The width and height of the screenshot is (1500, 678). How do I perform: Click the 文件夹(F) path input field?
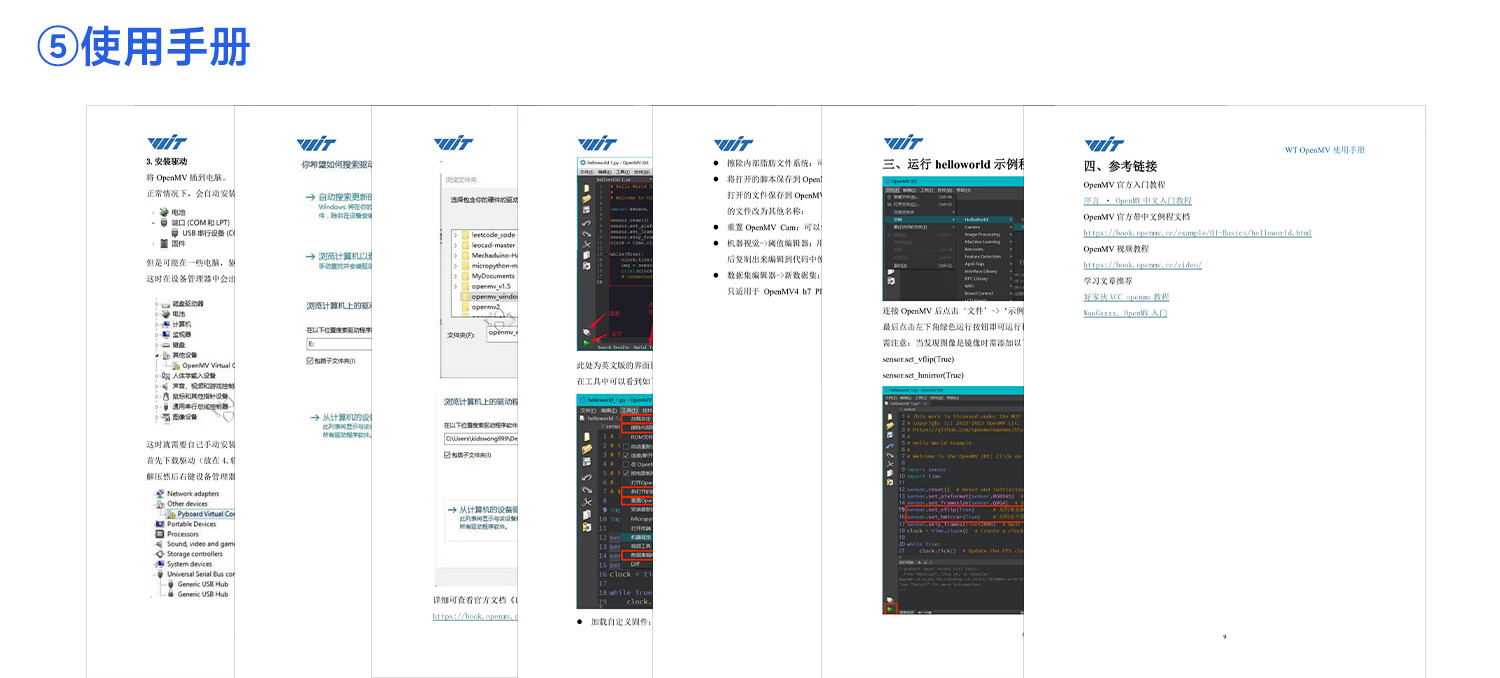[x=502, y=334]
